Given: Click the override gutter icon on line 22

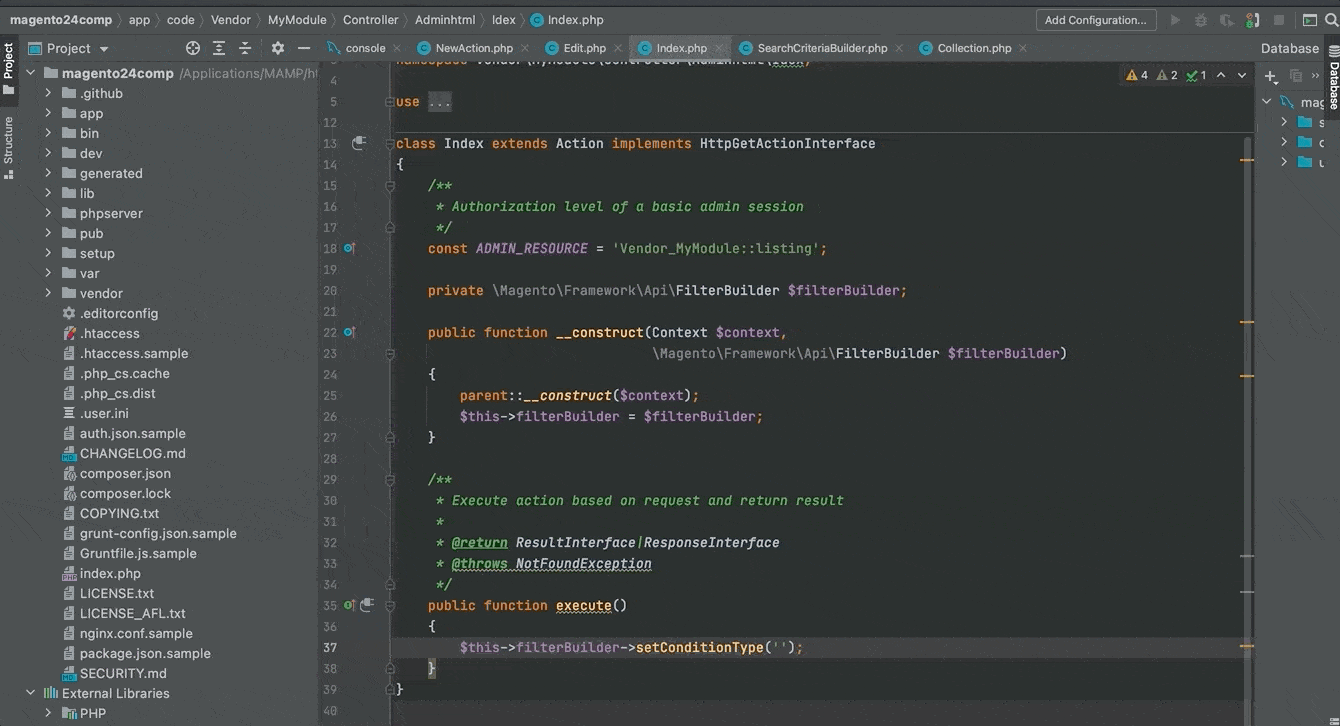Looking at the screenshot, I should 349,332.
